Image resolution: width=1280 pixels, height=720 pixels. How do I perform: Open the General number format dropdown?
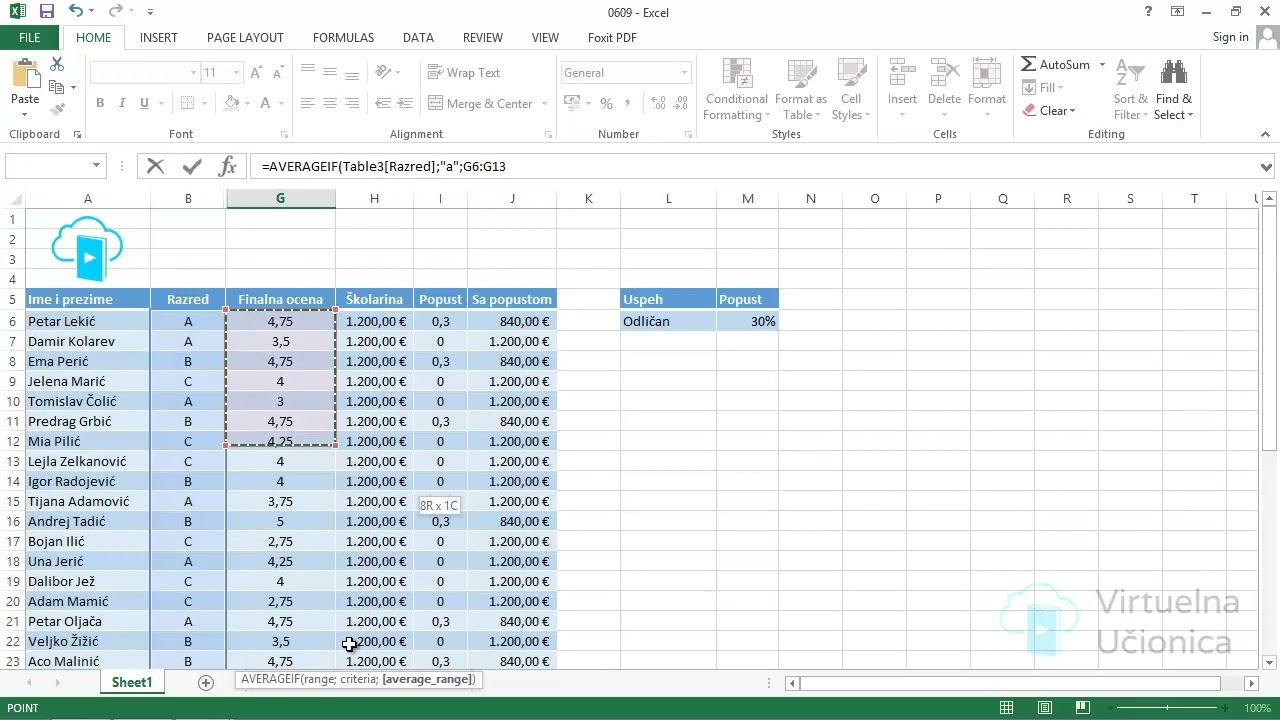[x=685, y=73]
